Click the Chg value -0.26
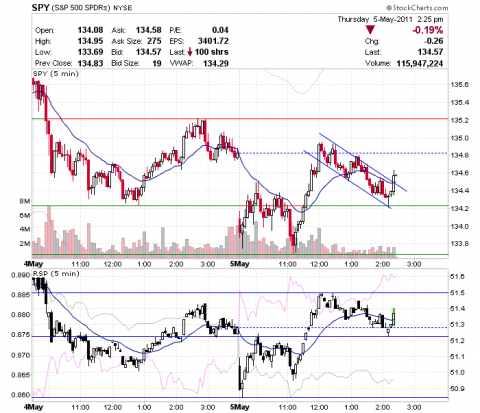The width and height of the screenshot is (480, 413). [x=433, y=41]
